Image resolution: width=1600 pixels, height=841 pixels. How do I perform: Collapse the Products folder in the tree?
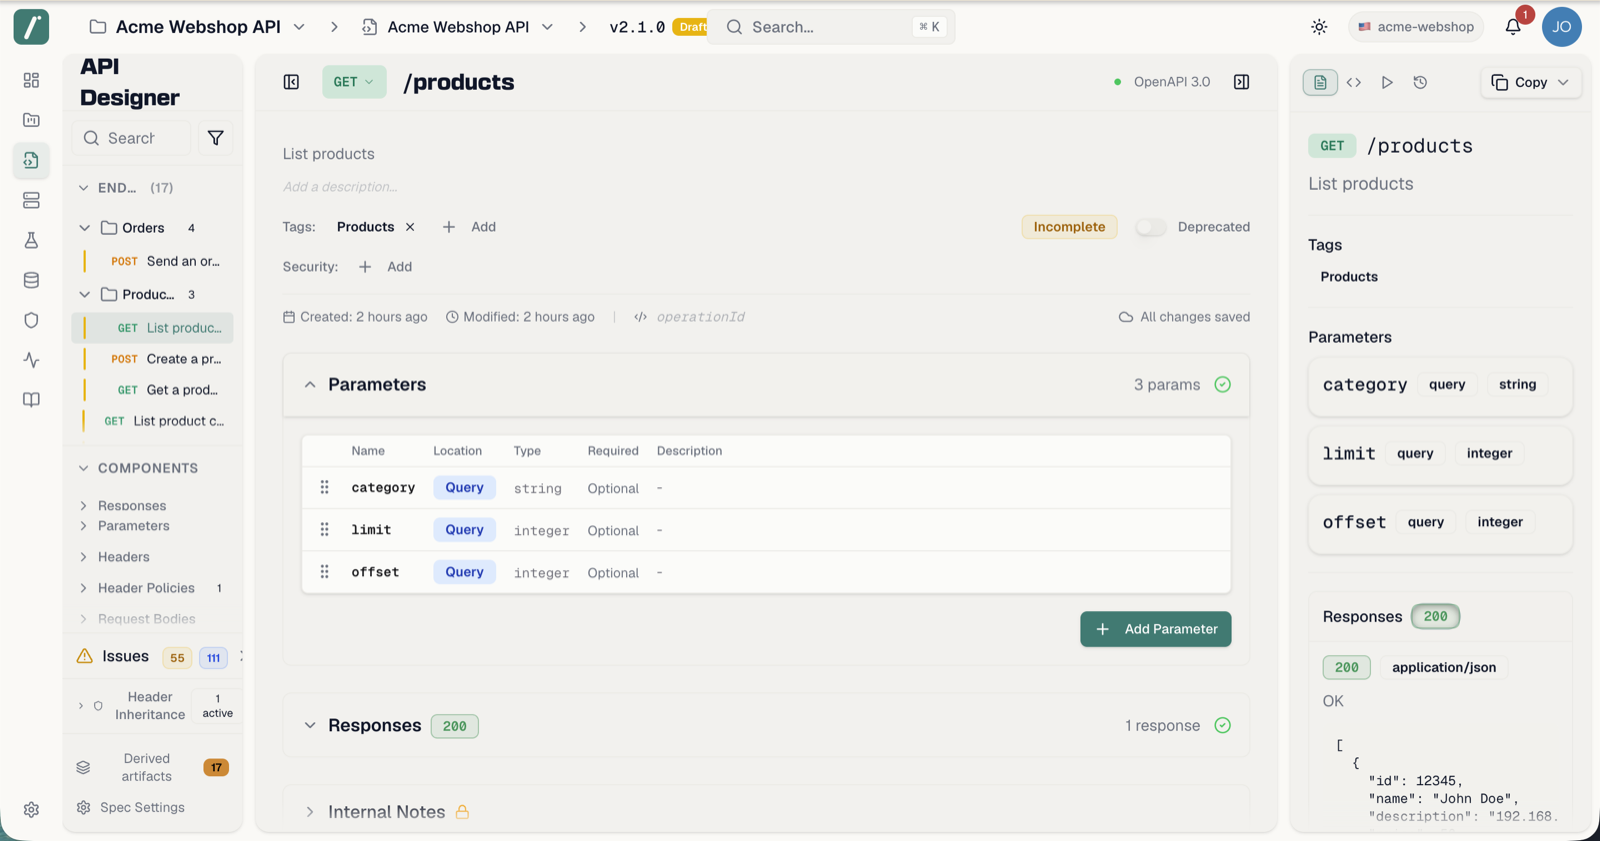pos(85,295)
